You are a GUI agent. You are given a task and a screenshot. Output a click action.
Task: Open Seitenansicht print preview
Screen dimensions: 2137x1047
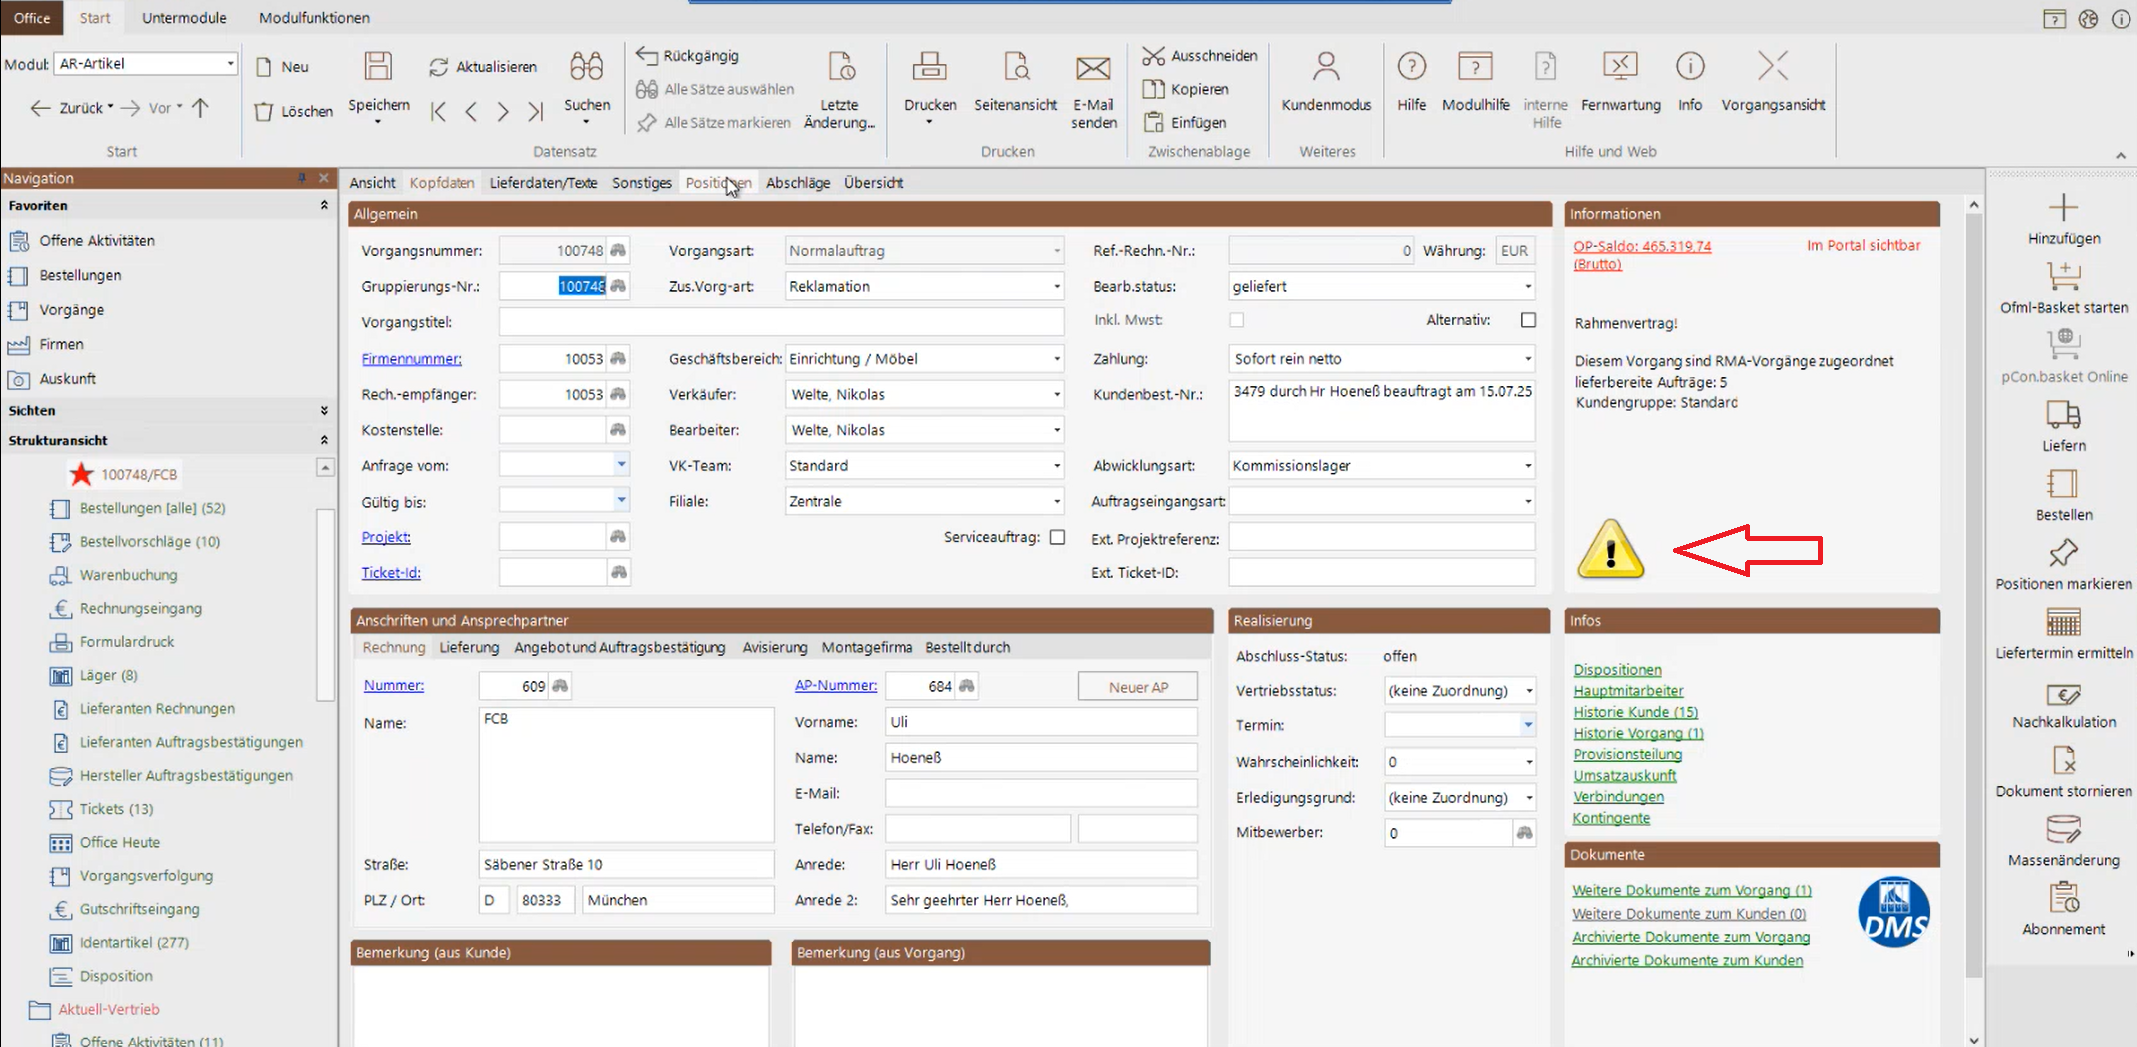pos(1015,68)
